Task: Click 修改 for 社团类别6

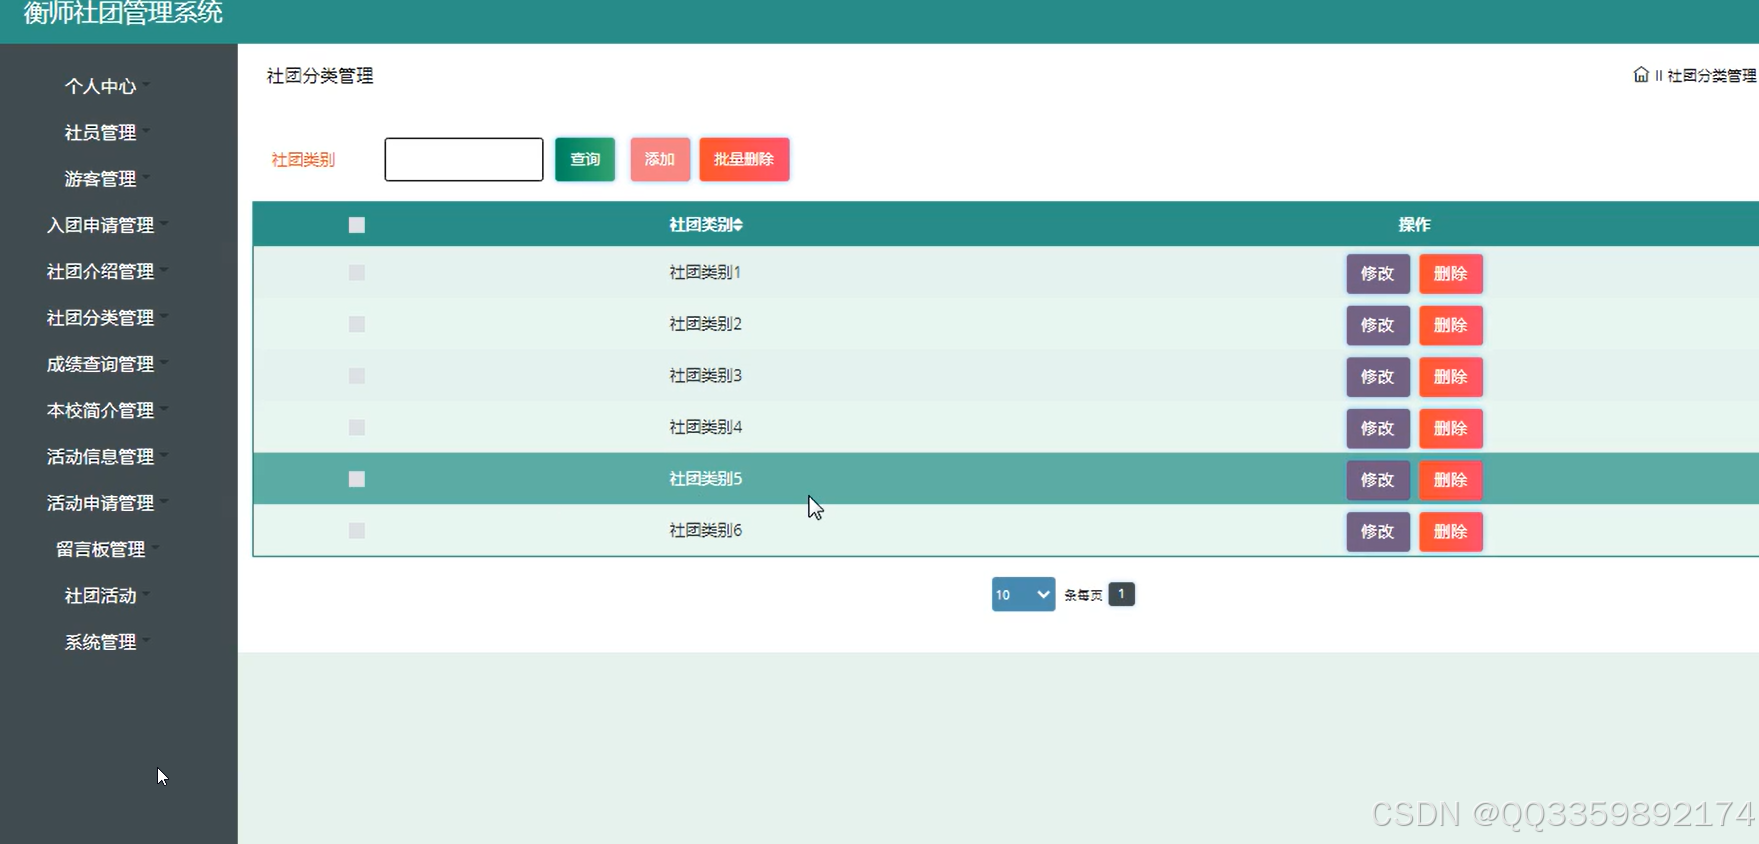Action: (x=1378, y=531)
